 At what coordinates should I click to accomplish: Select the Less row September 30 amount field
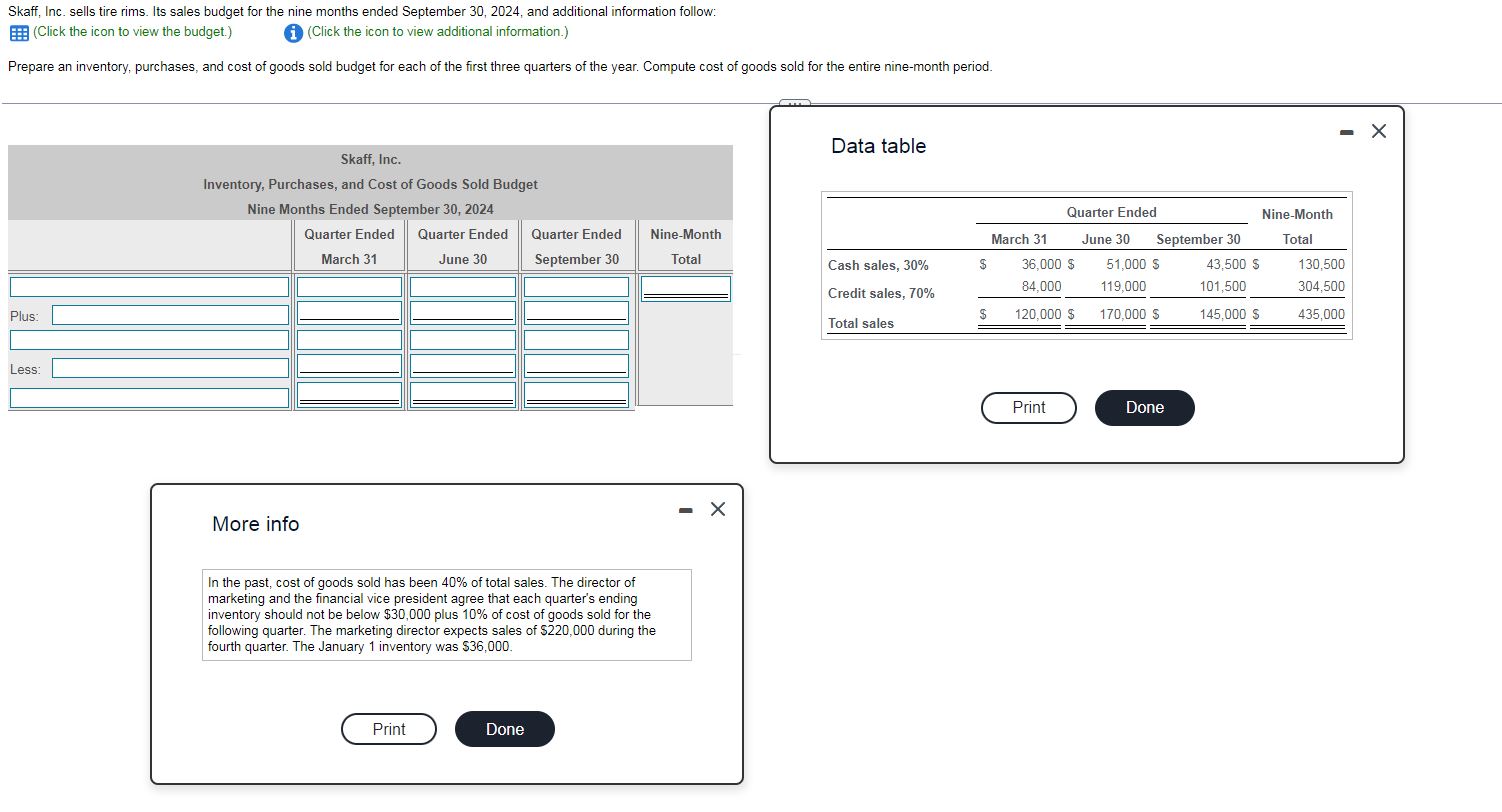577,365
